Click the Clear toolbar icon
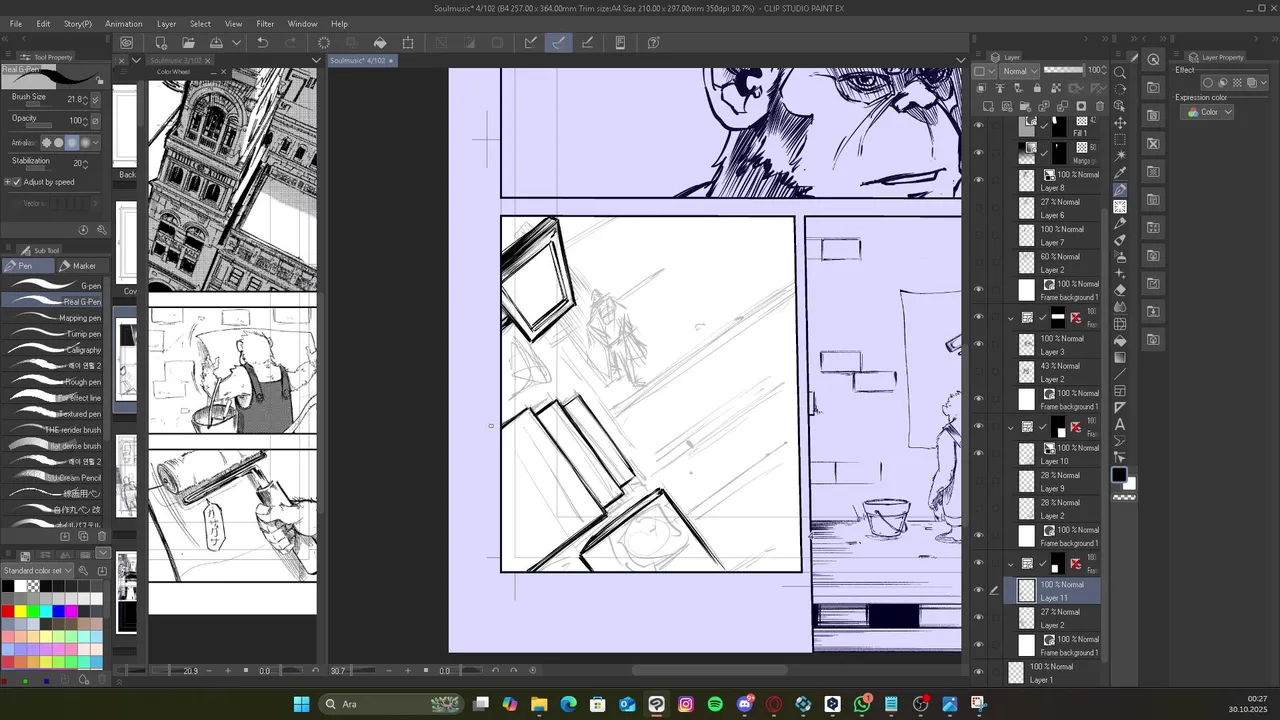 pyautogui.click(x=324, y=42)
